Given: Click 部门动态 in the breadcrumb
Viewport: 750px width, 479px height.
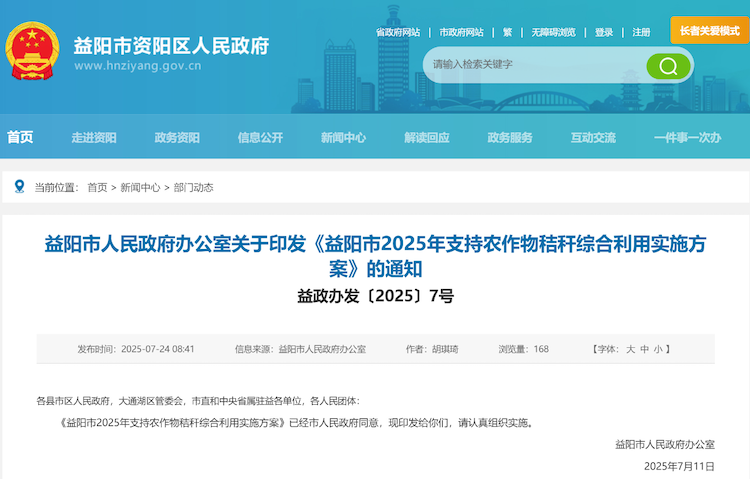Looking at the screenshot, I should (193, 187).
